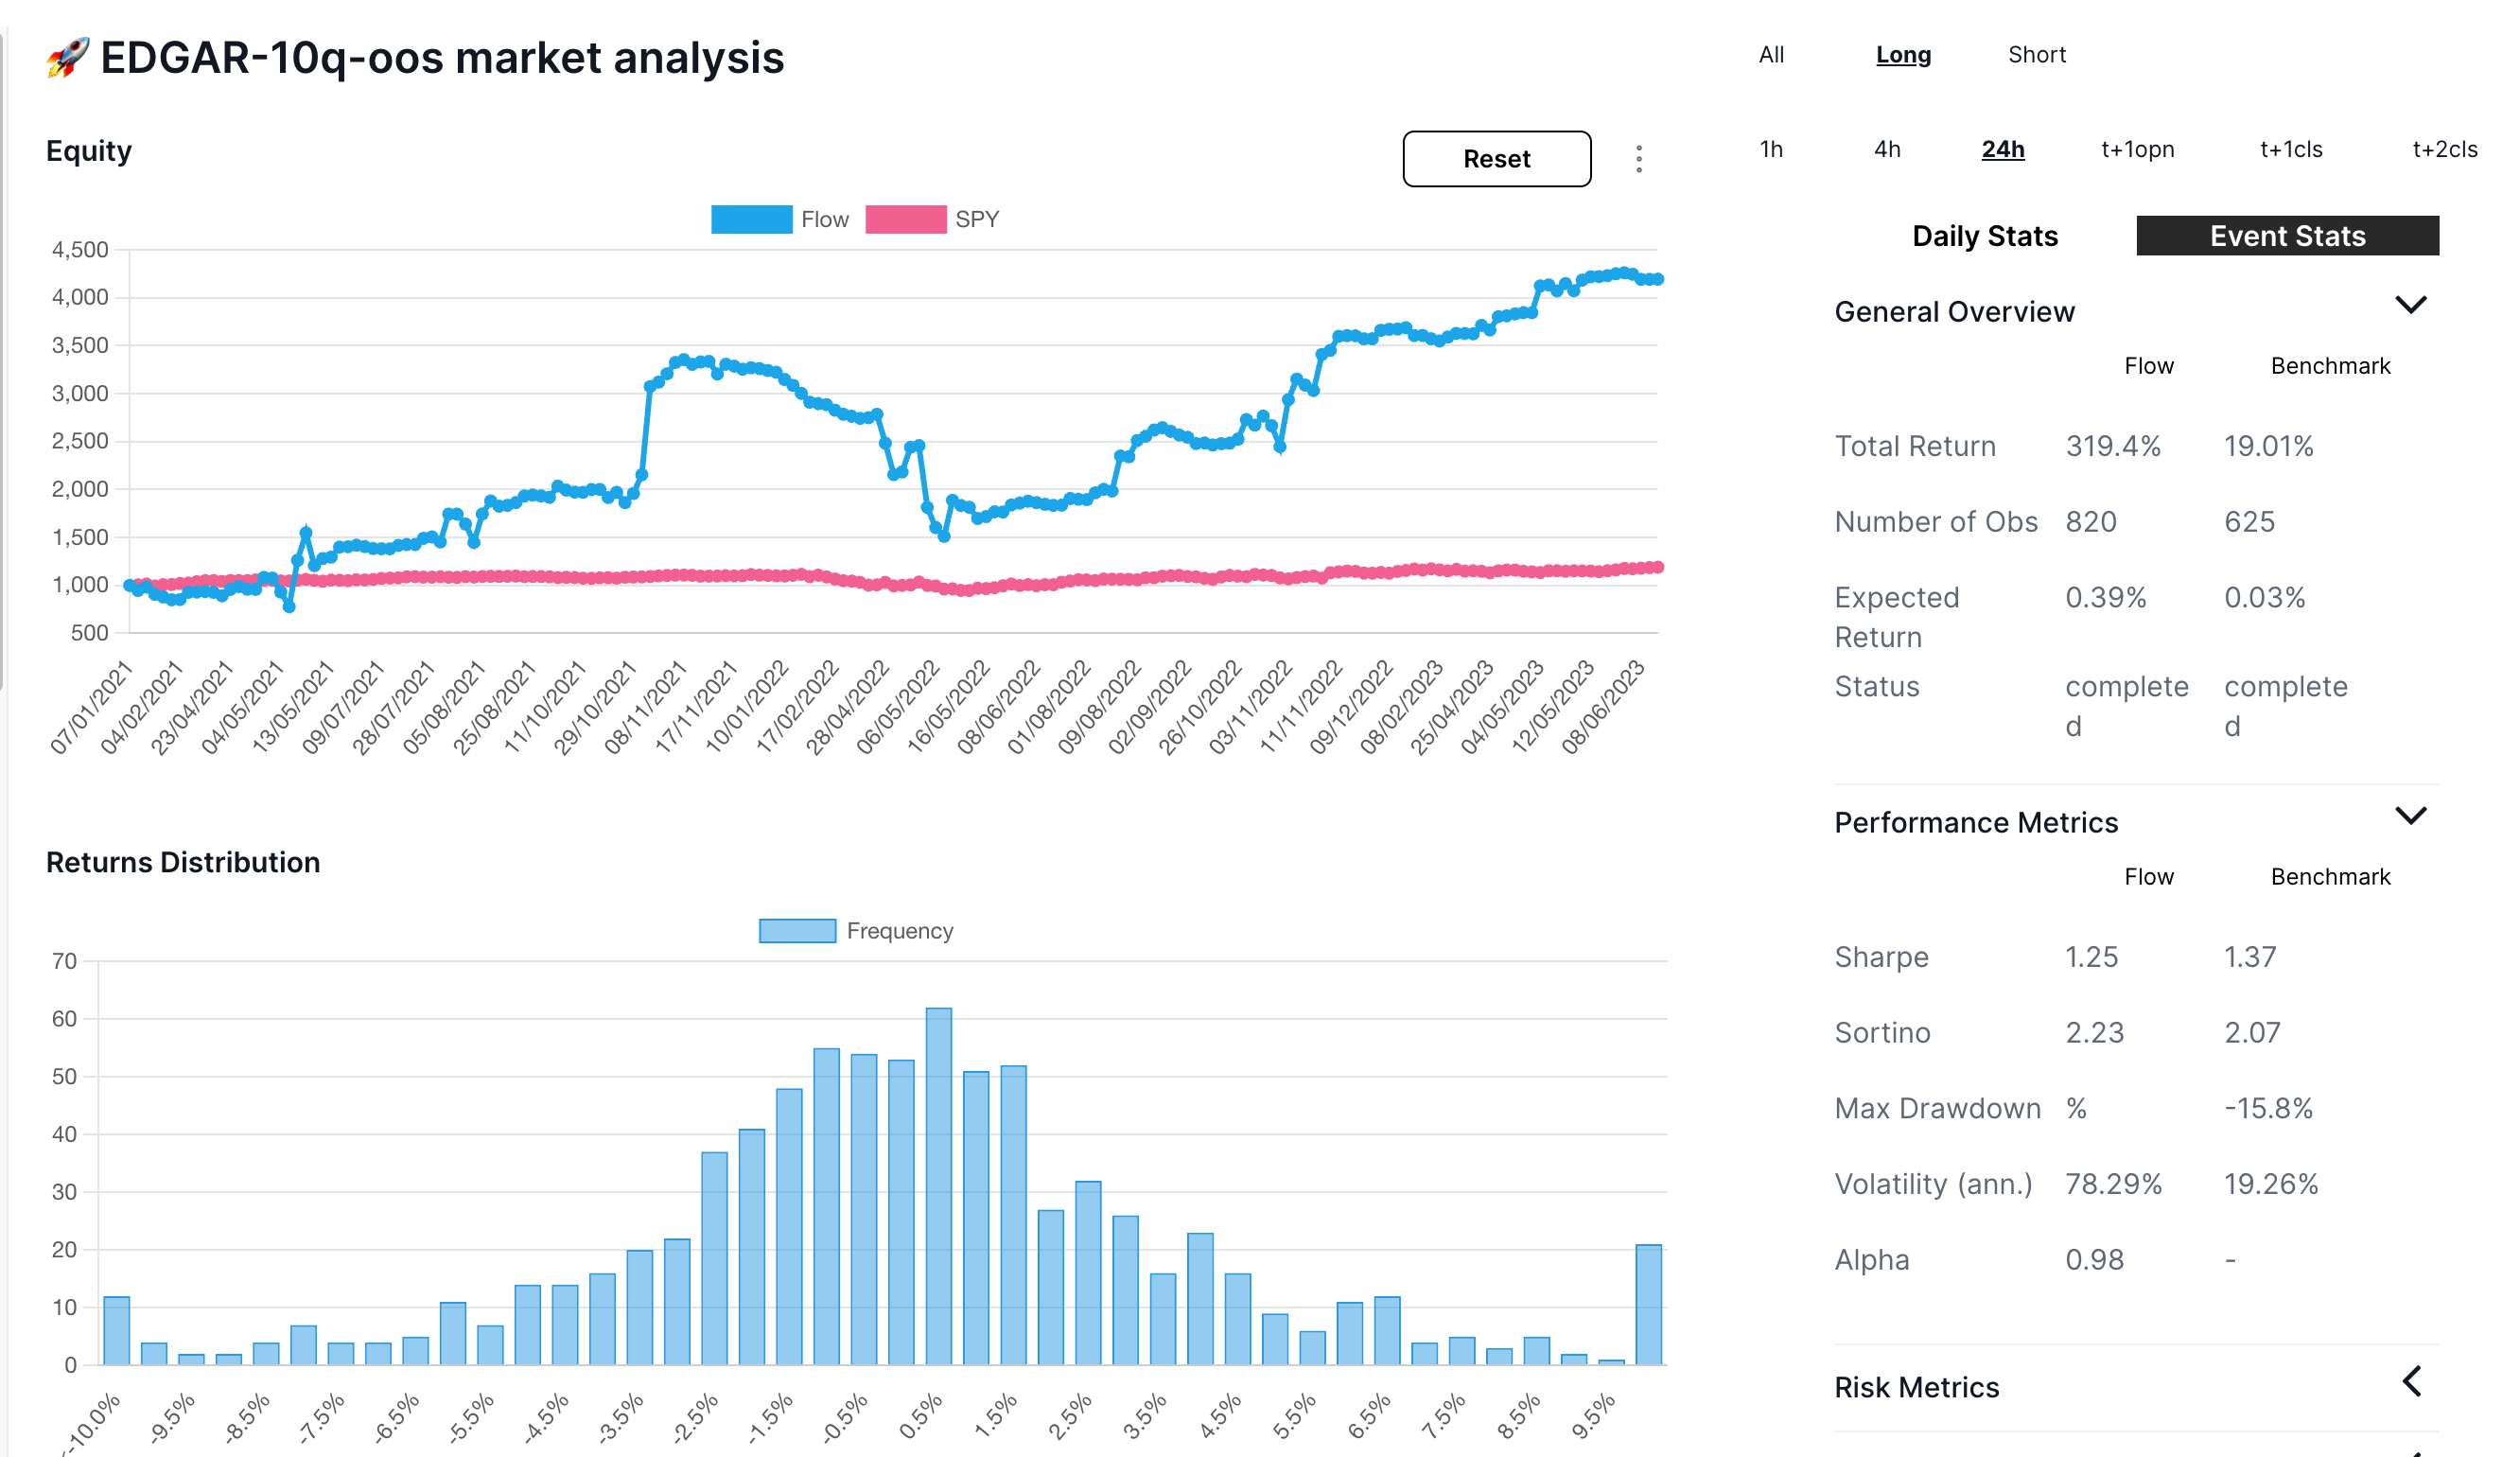Click the Frequency legend label
The height and width of the screenshot is (1457, 2520).
[899, 931]
